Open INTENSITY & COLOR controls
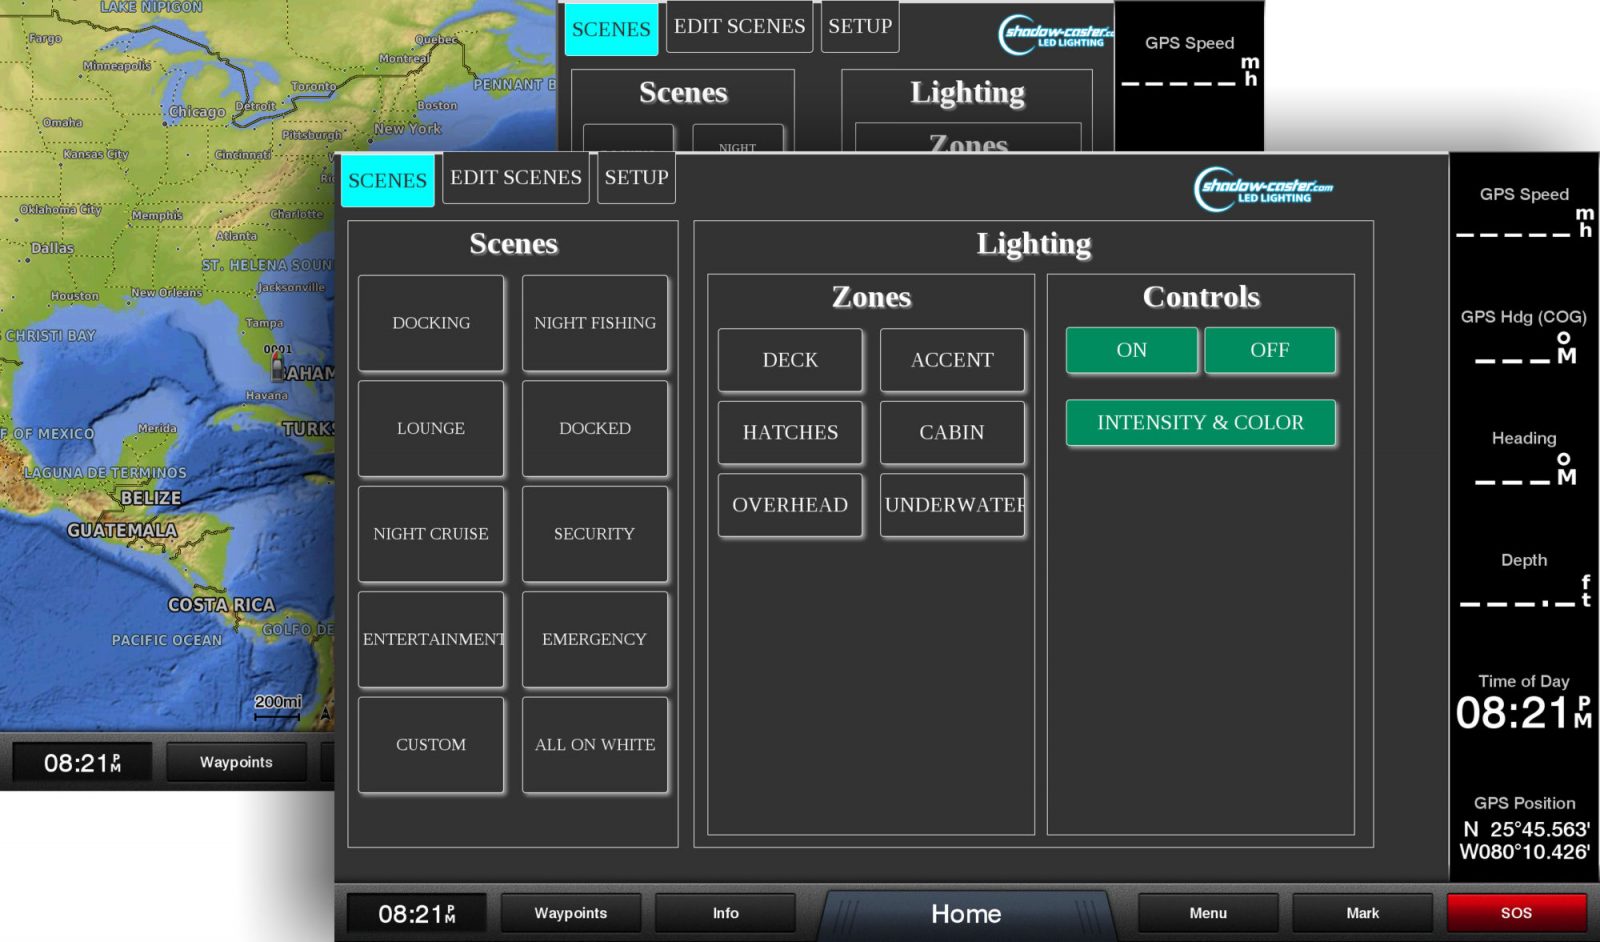This screenshot has width=1600, height=942. (x=1200, y=422)
